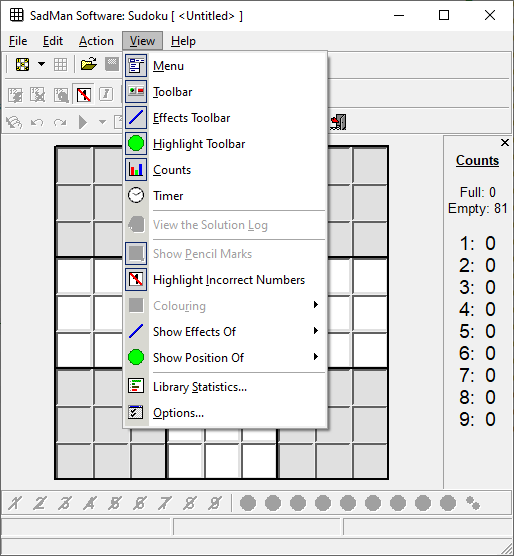Viewport: 514px width, 556px height.
Task: Open the Help menu
Action: (x=183, y=41)
